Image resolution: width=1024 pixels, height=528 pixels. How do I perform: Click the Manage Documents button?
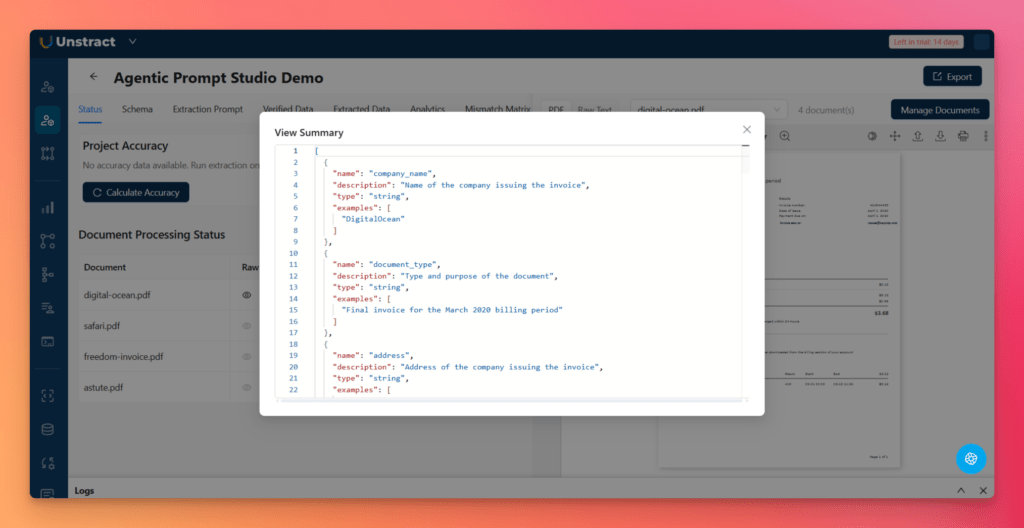coord(940,110)
